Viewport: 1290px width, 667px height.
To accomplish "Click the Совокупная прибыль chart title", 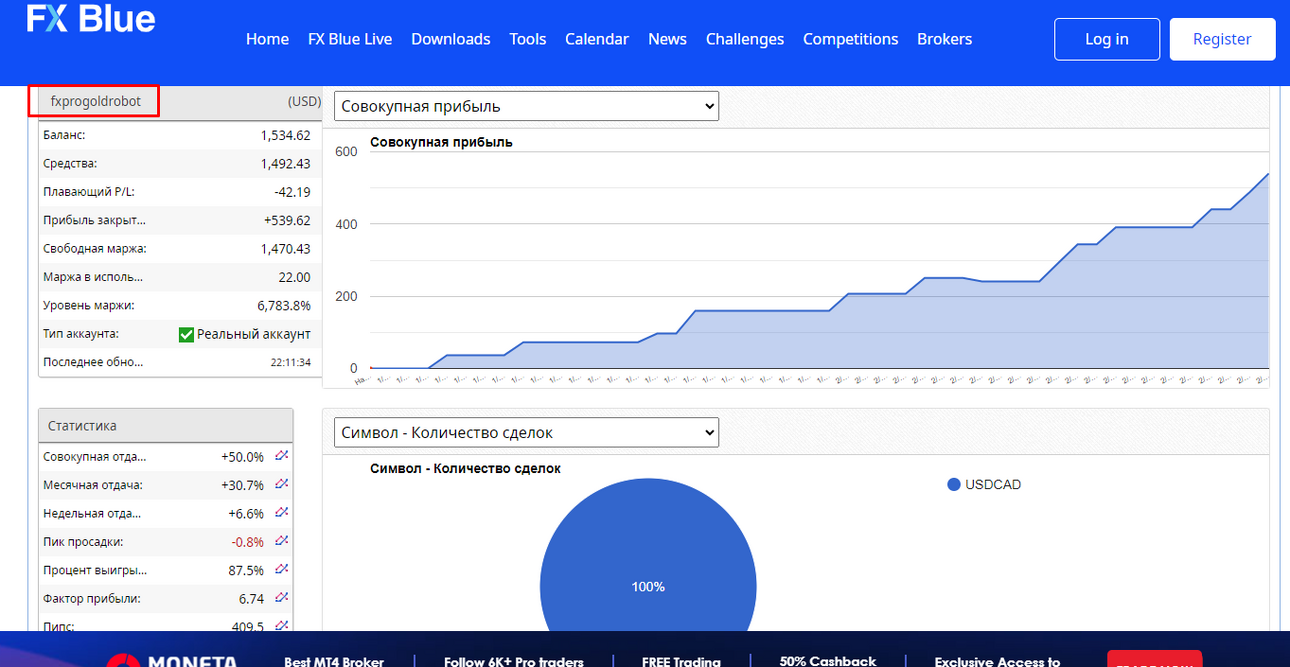I will pos(441,142).
